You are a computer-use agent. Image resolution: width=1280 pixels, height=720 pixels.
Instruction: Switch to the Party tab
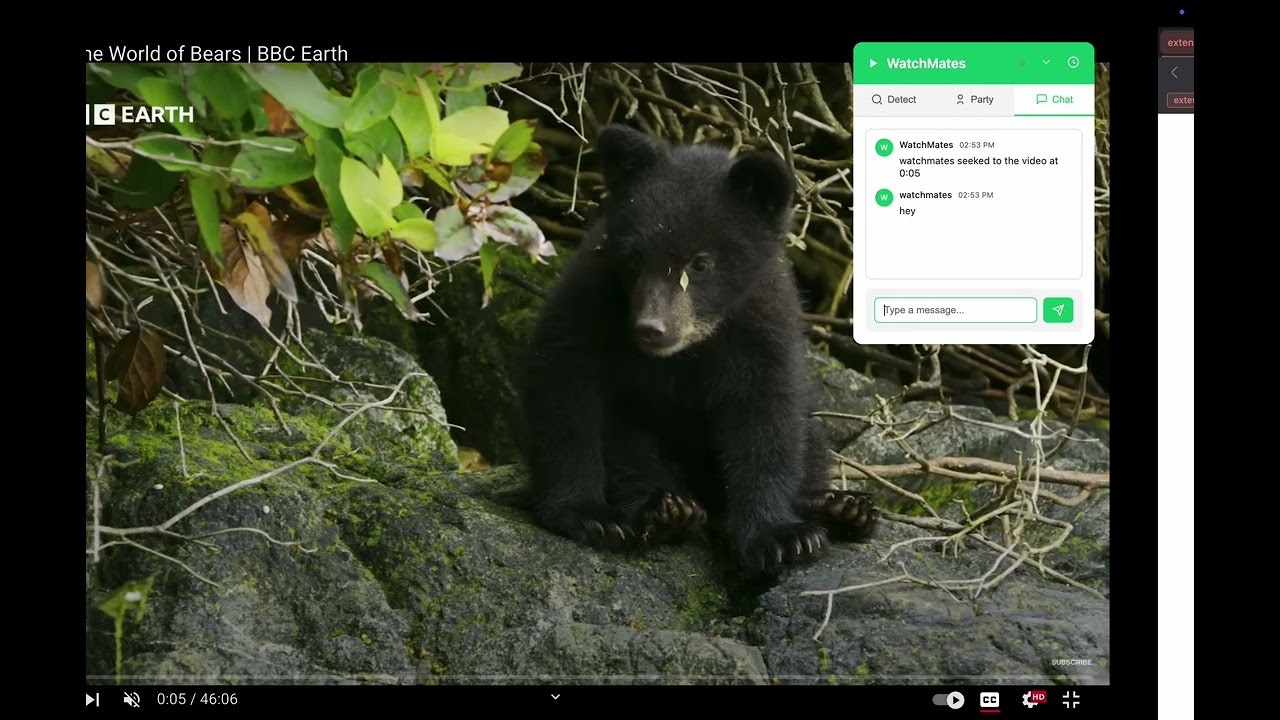point(975,99)
